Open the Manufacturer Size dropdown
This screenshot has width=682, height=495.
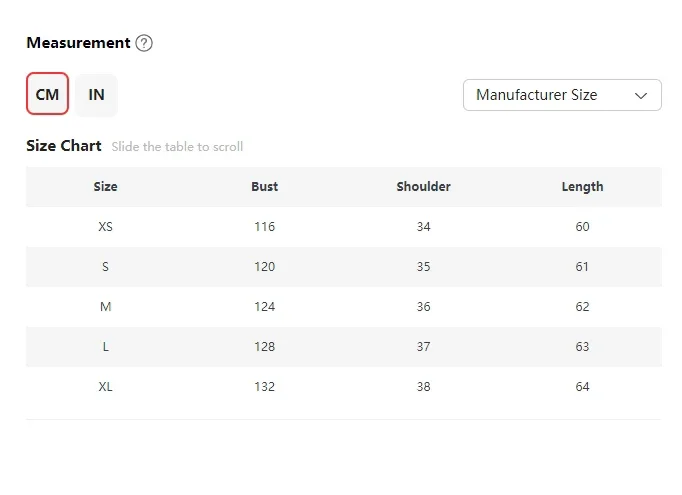click(x=562, y=95)
